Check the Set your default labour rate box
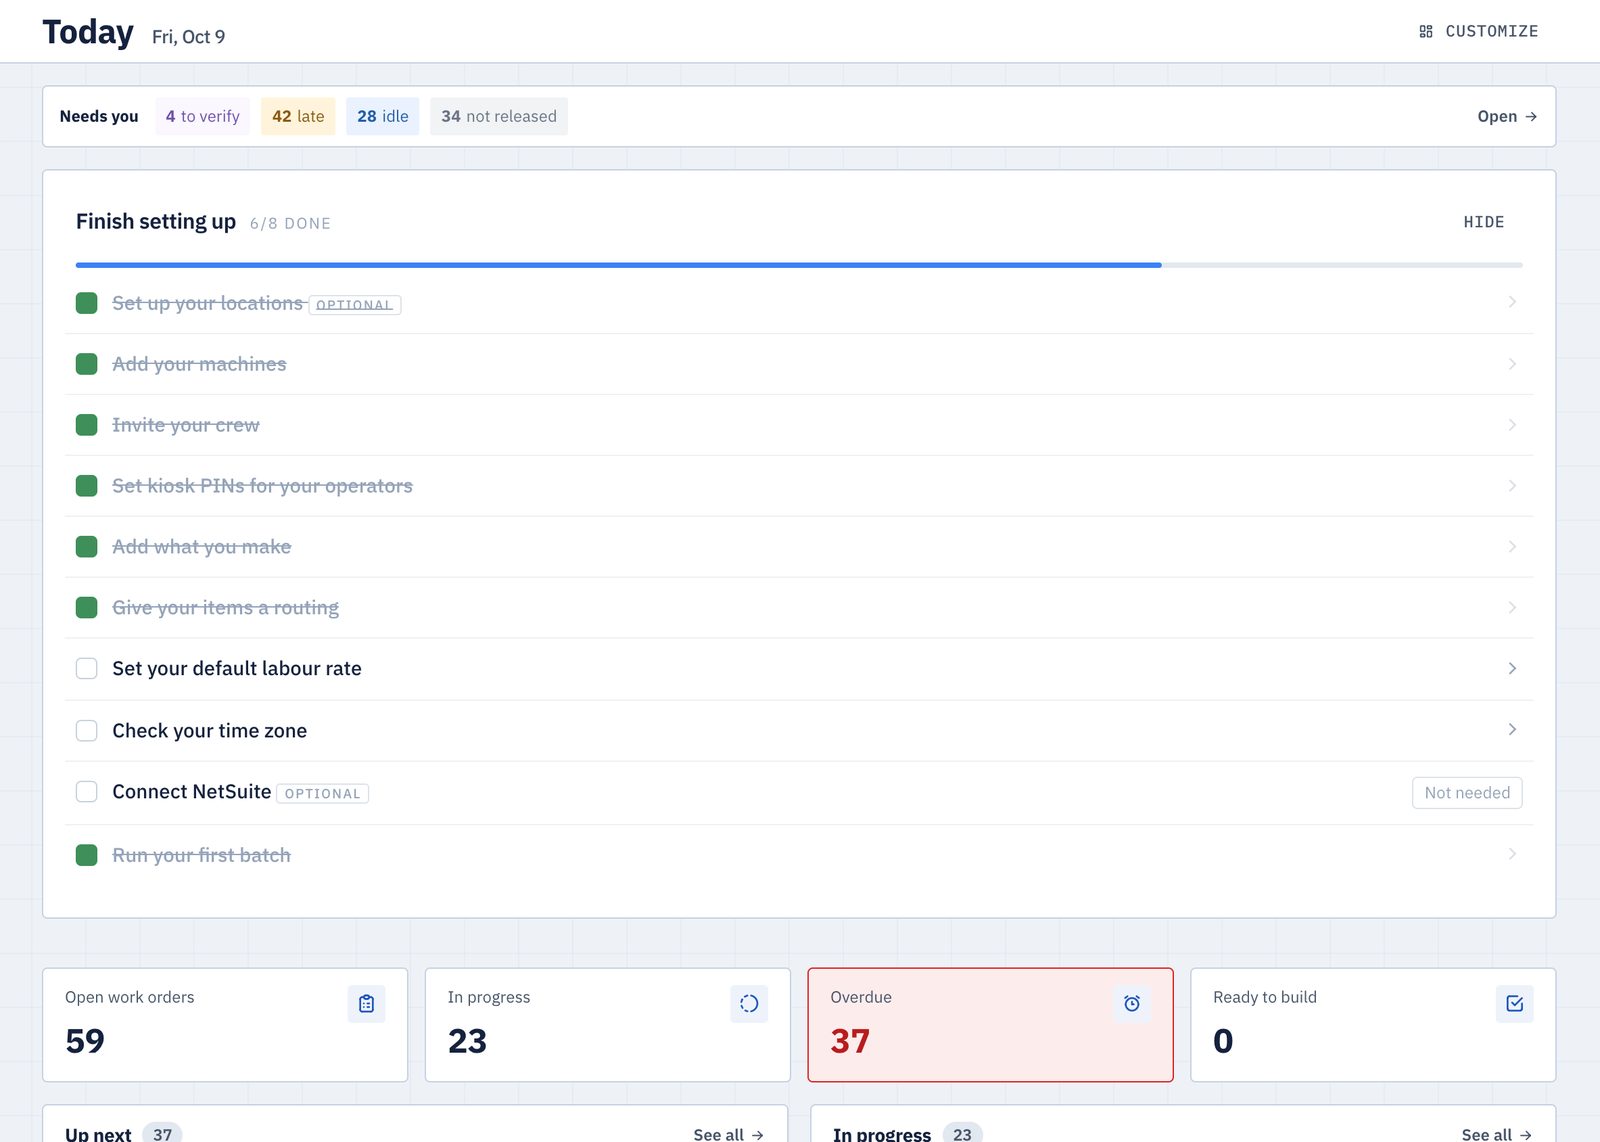Image resolution: width=1600 pixels, height=1142 pixels. (87, 668)
